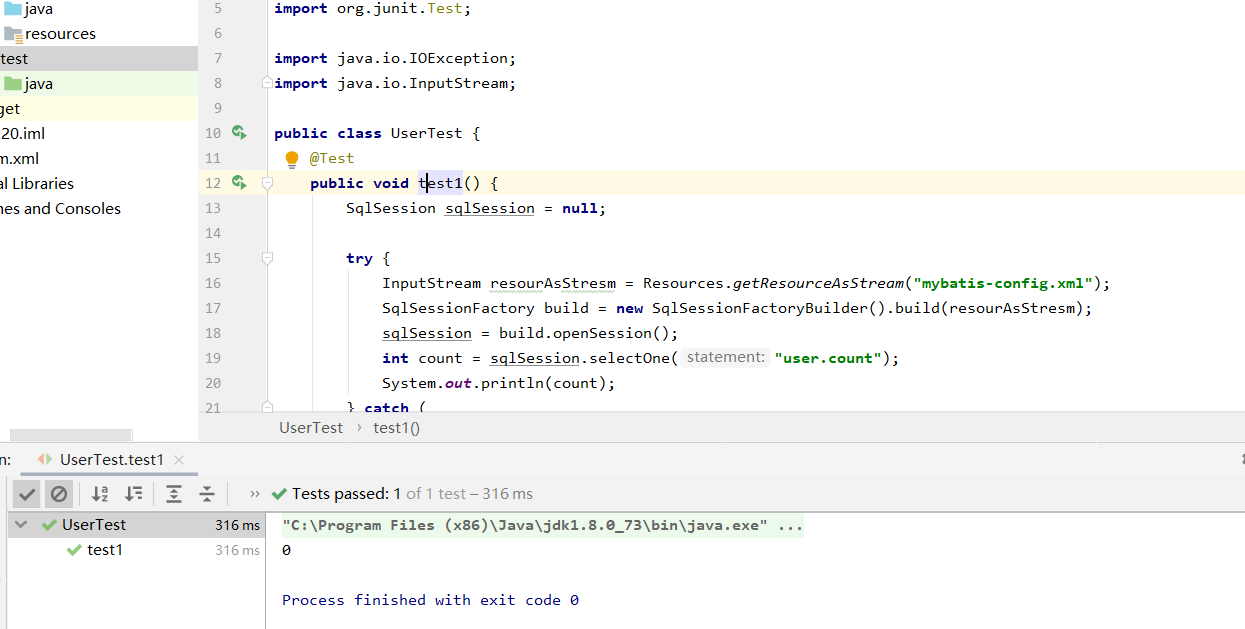Place the caret on the UserTest class name

(x=427, y=133)
